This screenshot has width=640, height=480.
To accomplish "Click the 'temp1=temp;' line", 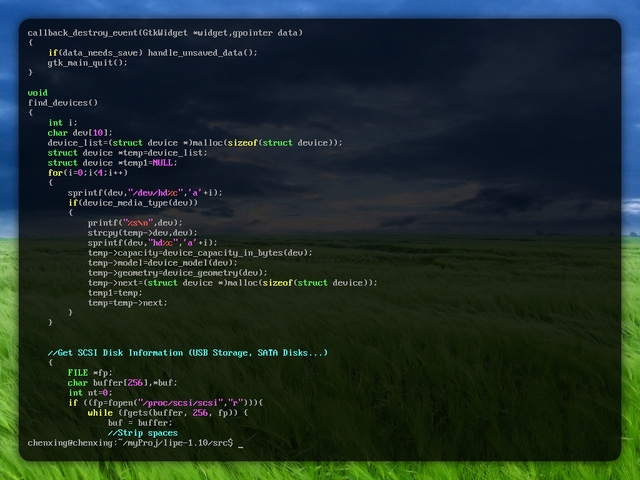I will tap(115, 293).
